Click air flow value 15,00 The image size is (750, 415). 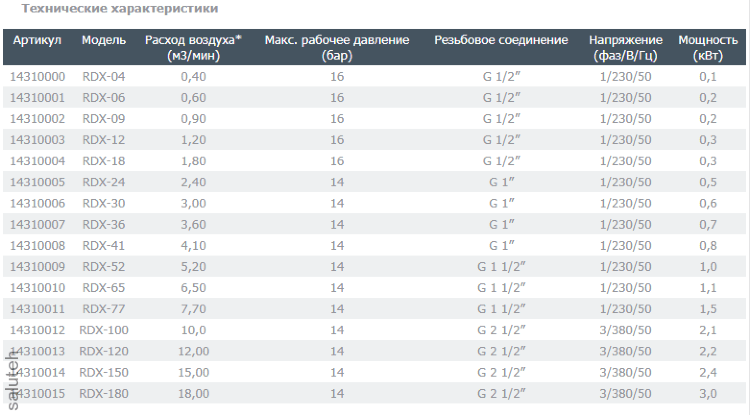(x=193, y=371)
